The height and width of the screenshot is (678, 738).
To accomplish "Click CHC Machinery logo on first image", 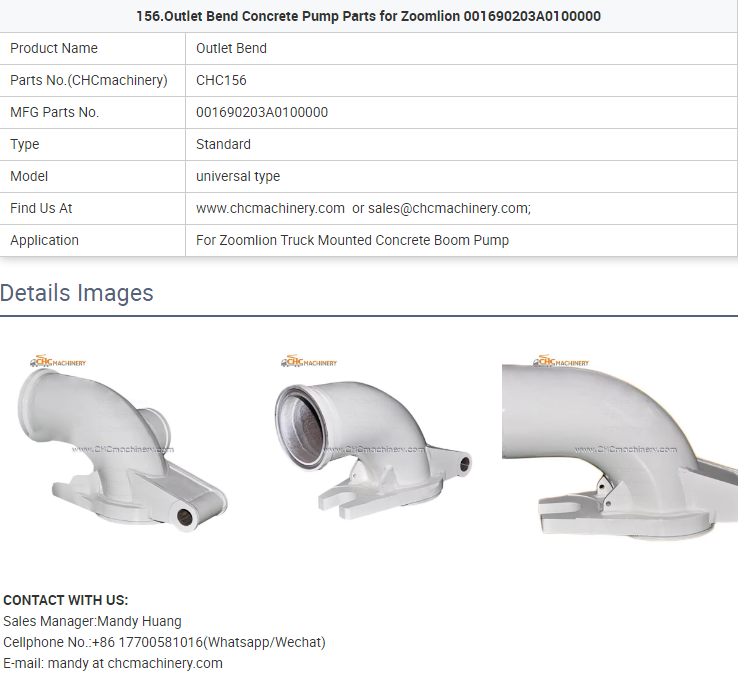I will (x=58, y=361).
